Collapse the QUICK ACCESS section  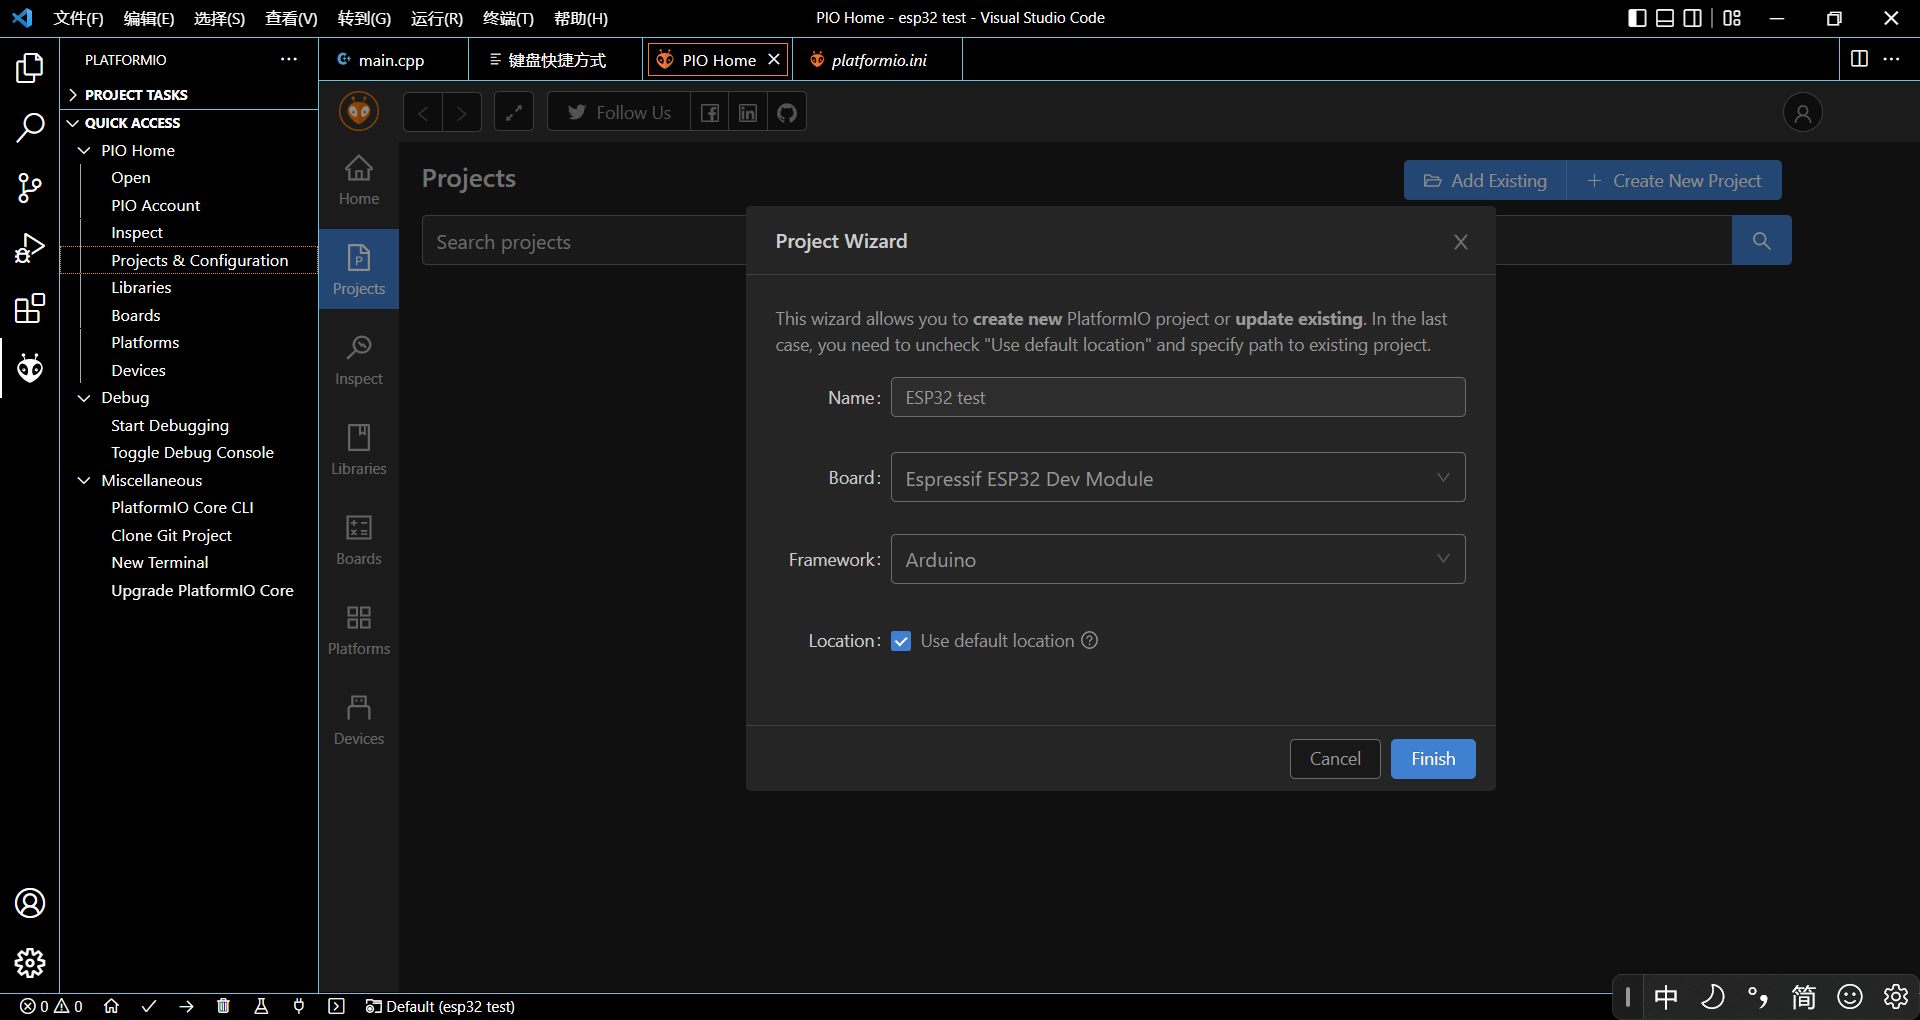click(x=189, y=123)
